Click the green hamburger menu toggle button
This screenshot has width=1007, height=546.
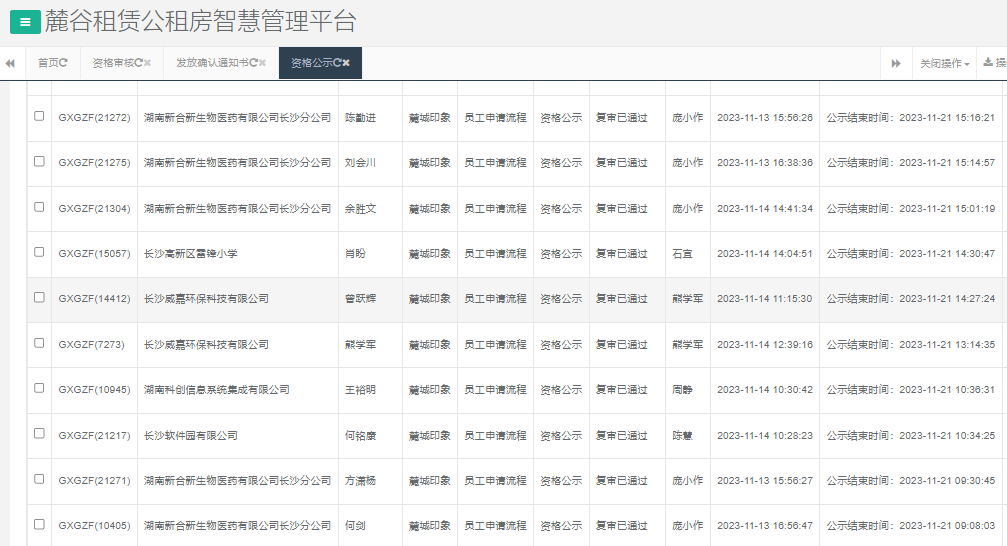point(25,22)
